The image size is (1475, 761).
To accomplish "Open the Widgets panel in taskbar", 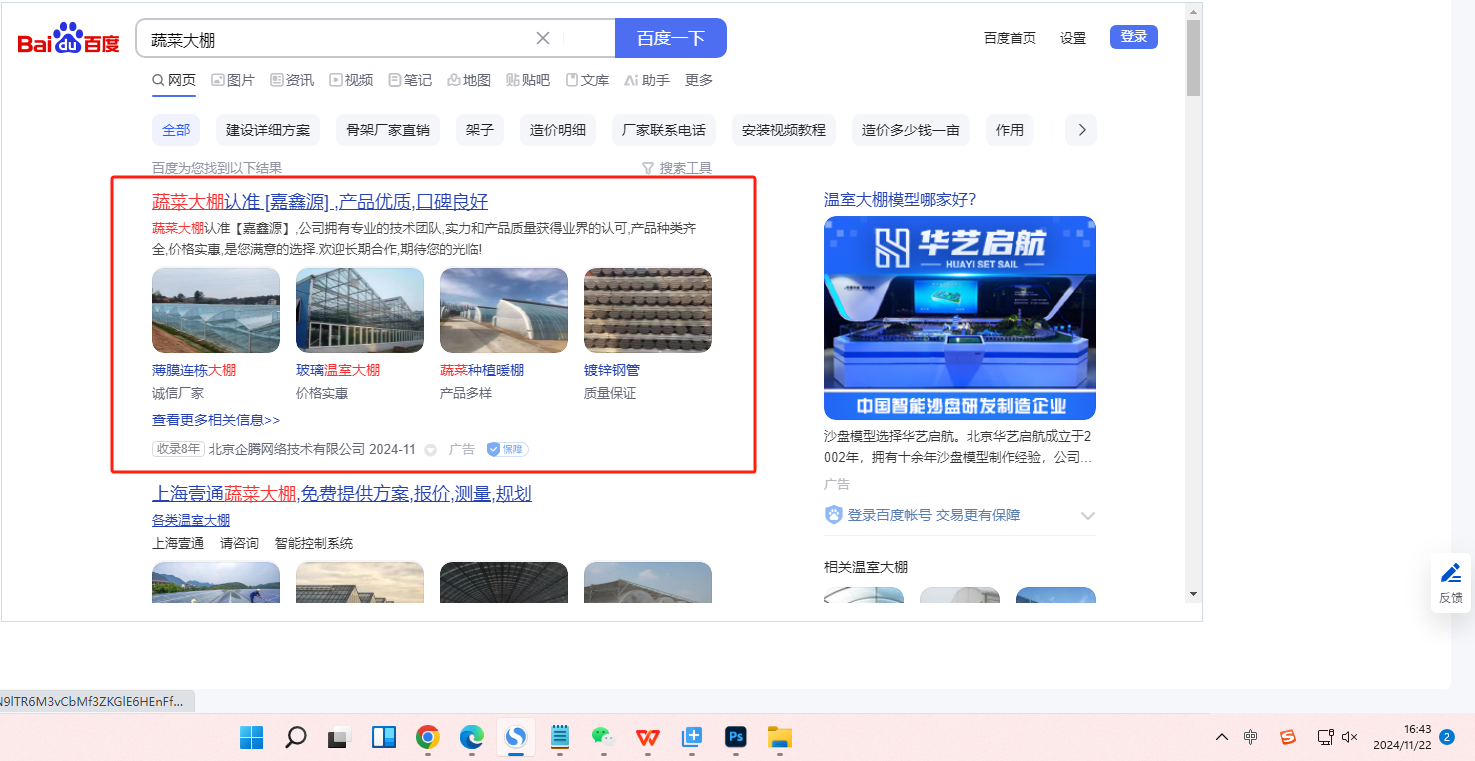I will pyautogui.click(x=384, y=738).
